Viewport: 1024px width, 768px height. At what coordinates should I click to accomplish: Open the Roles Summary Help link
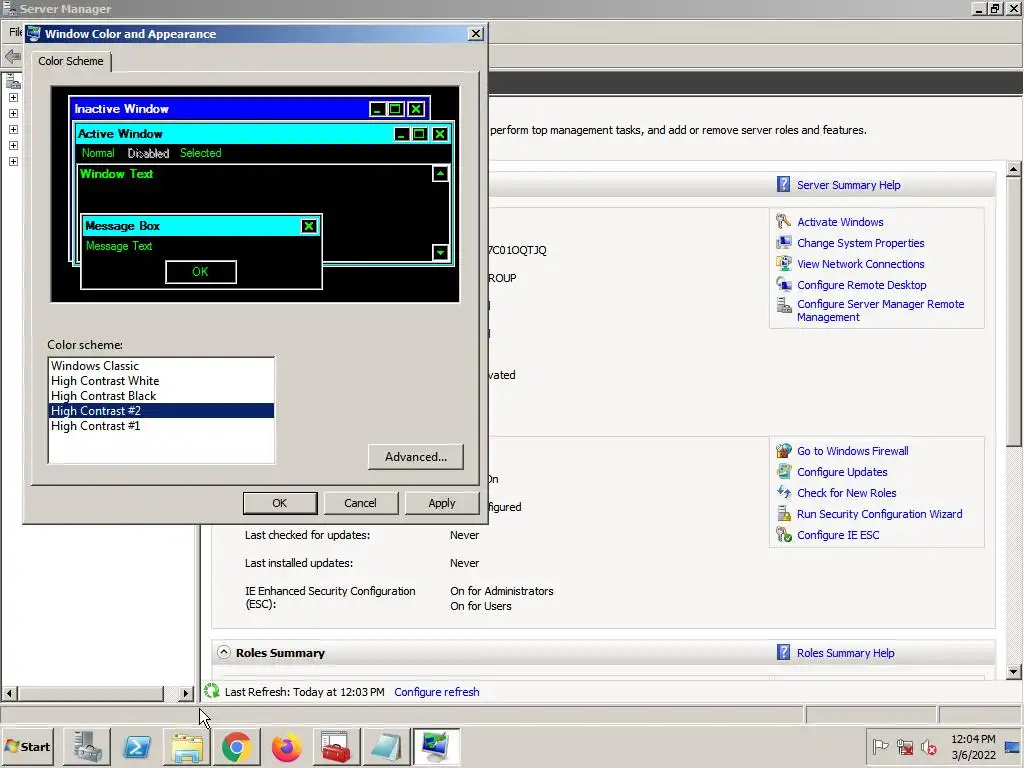click(845, 653)
